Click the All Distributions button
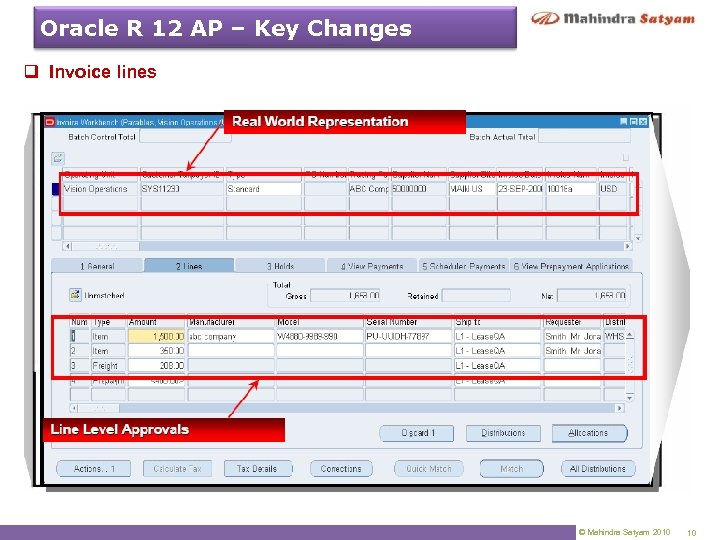The height and width of the screenshot is (540, 720). (598, 469)
